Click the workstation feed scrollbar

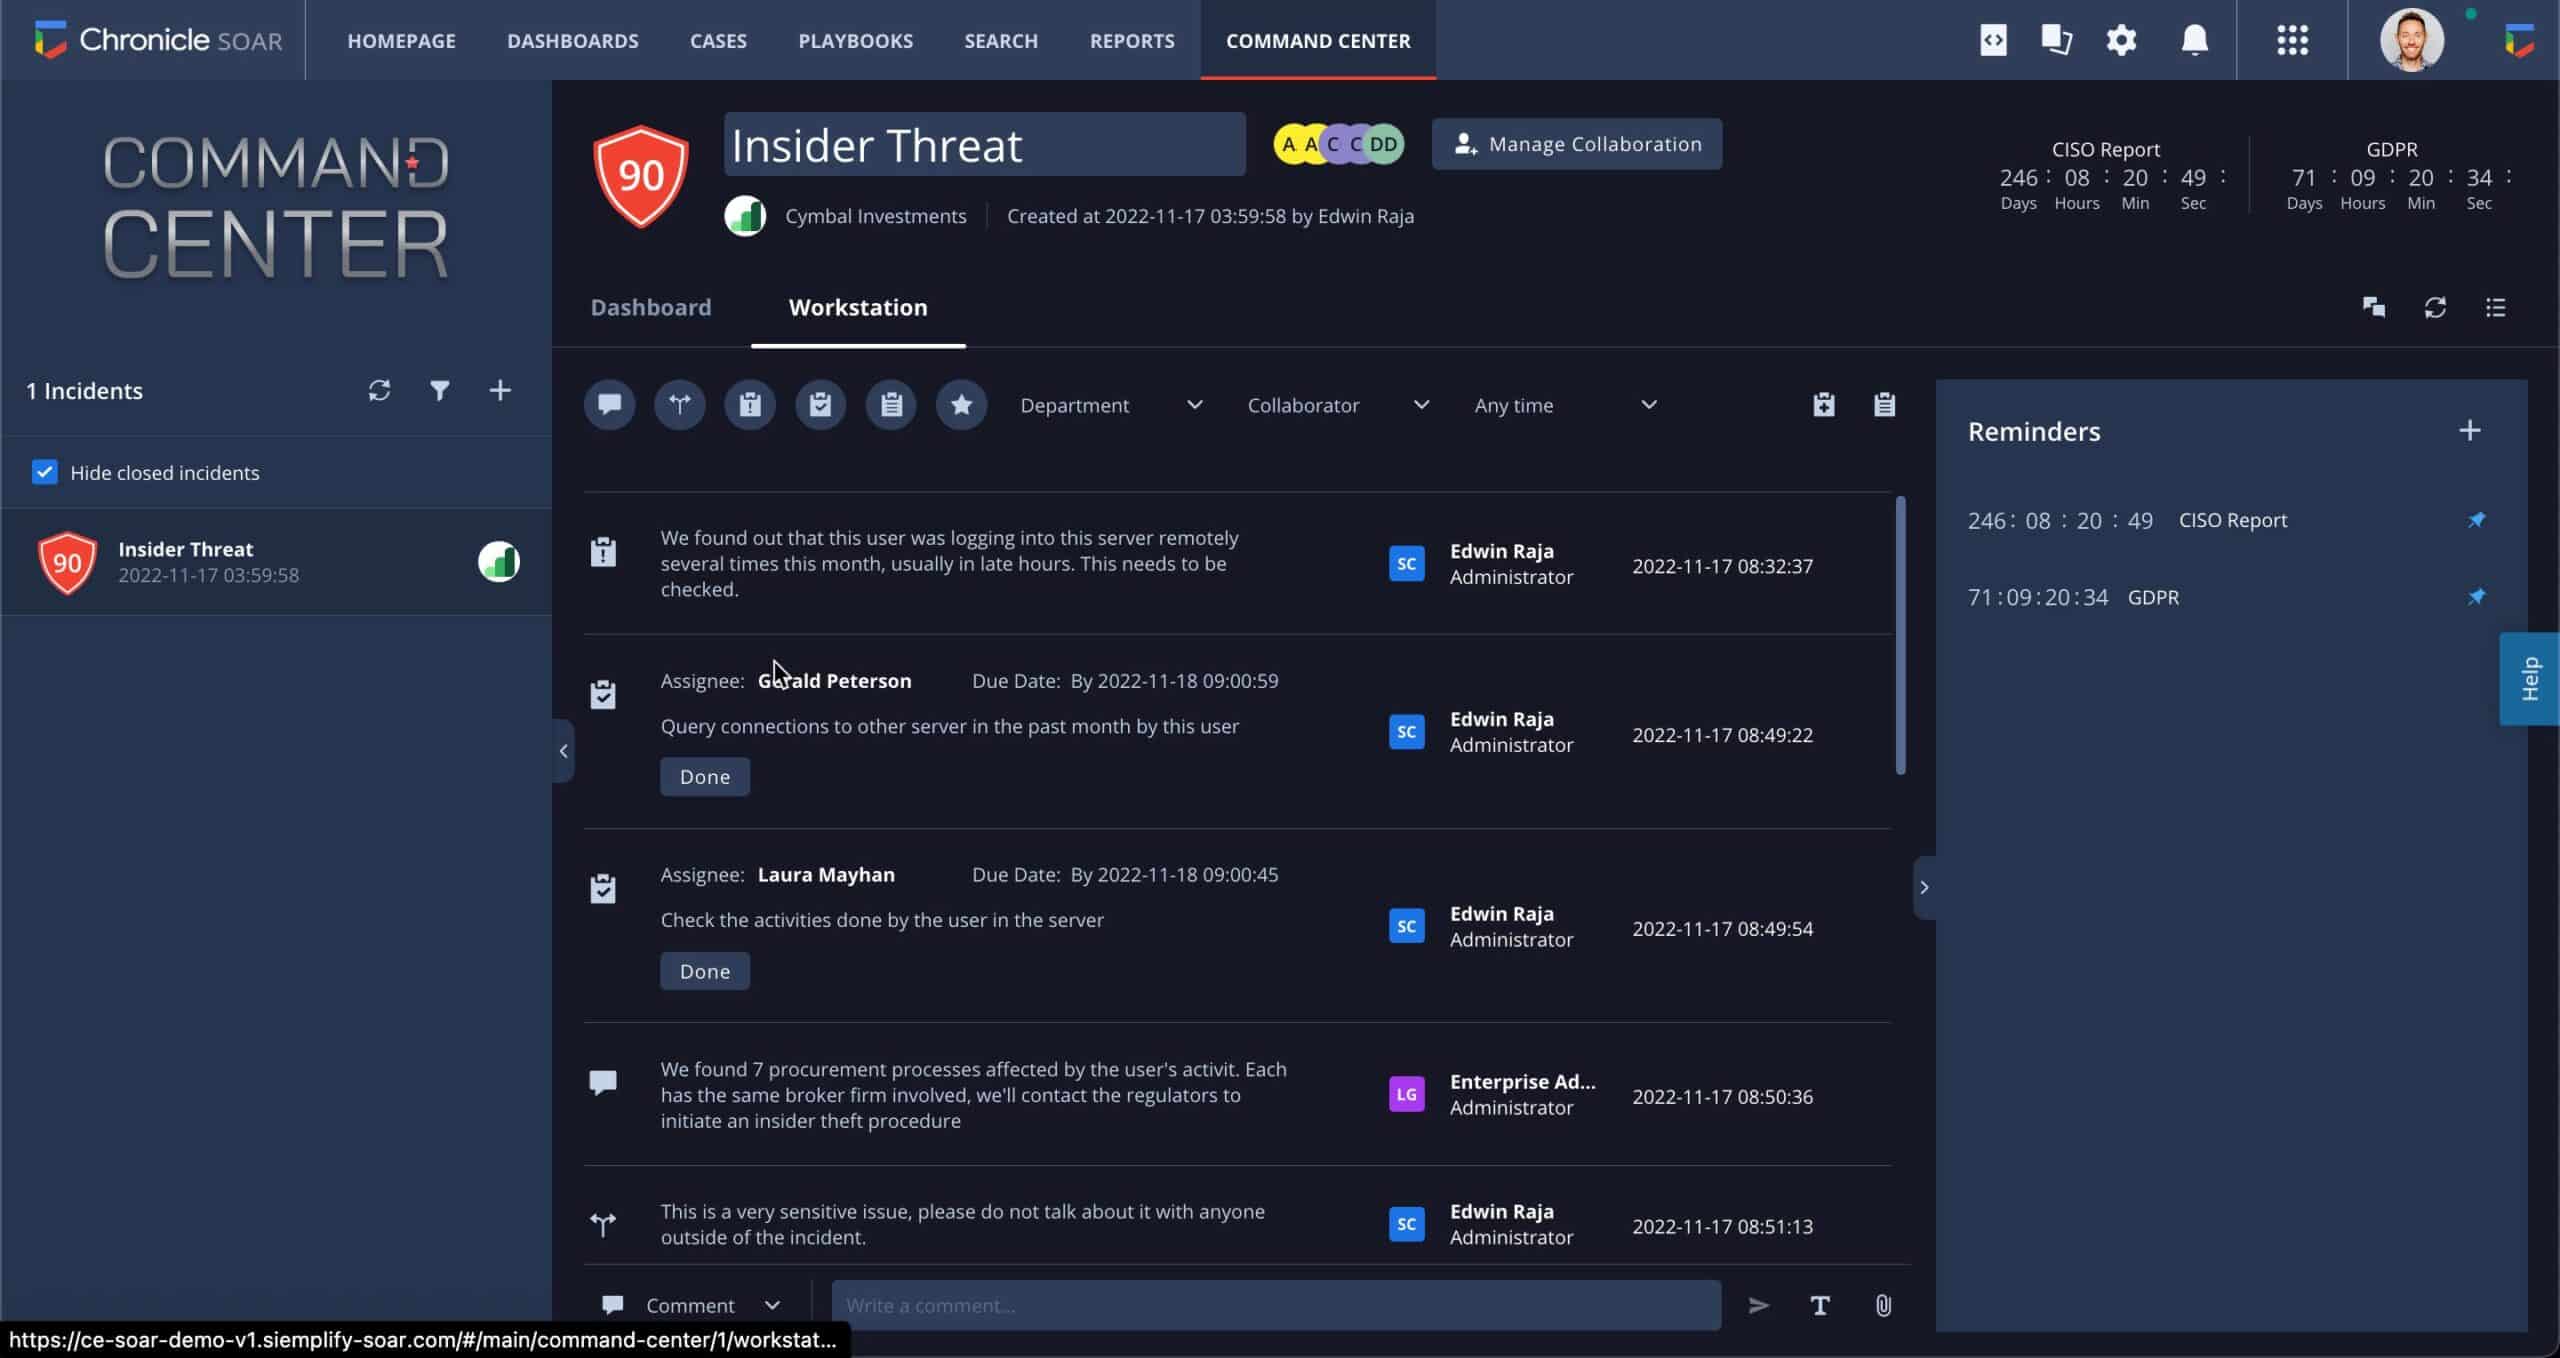[1900, 635]
